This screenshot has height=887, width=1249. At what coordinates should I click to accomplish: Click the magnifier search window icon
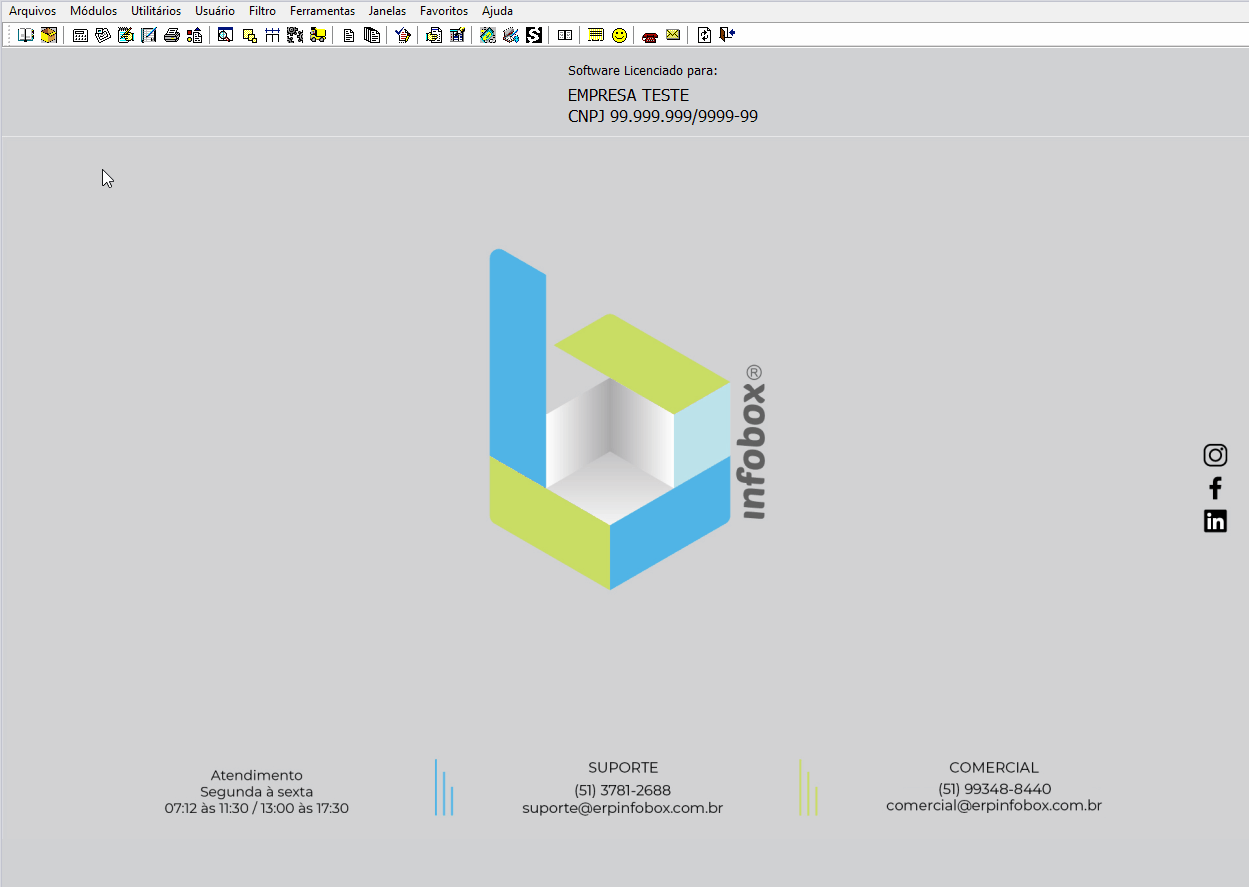(225, 35)
